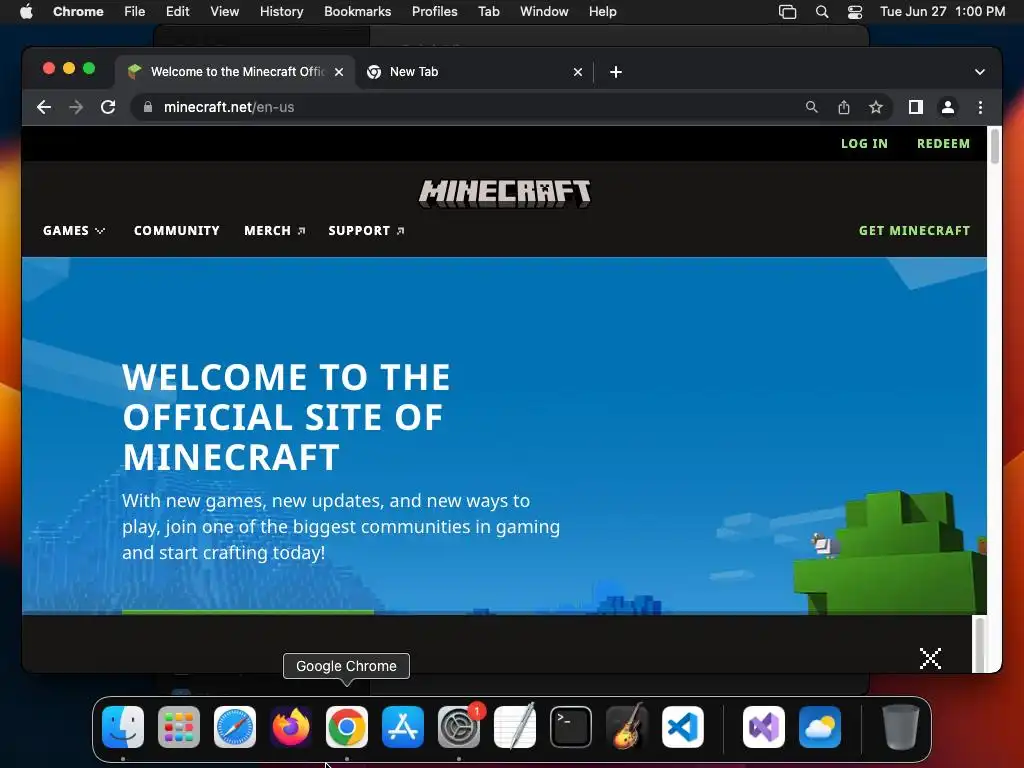
Task: Open App Store from the Dock
Action: tap(403, 727)
